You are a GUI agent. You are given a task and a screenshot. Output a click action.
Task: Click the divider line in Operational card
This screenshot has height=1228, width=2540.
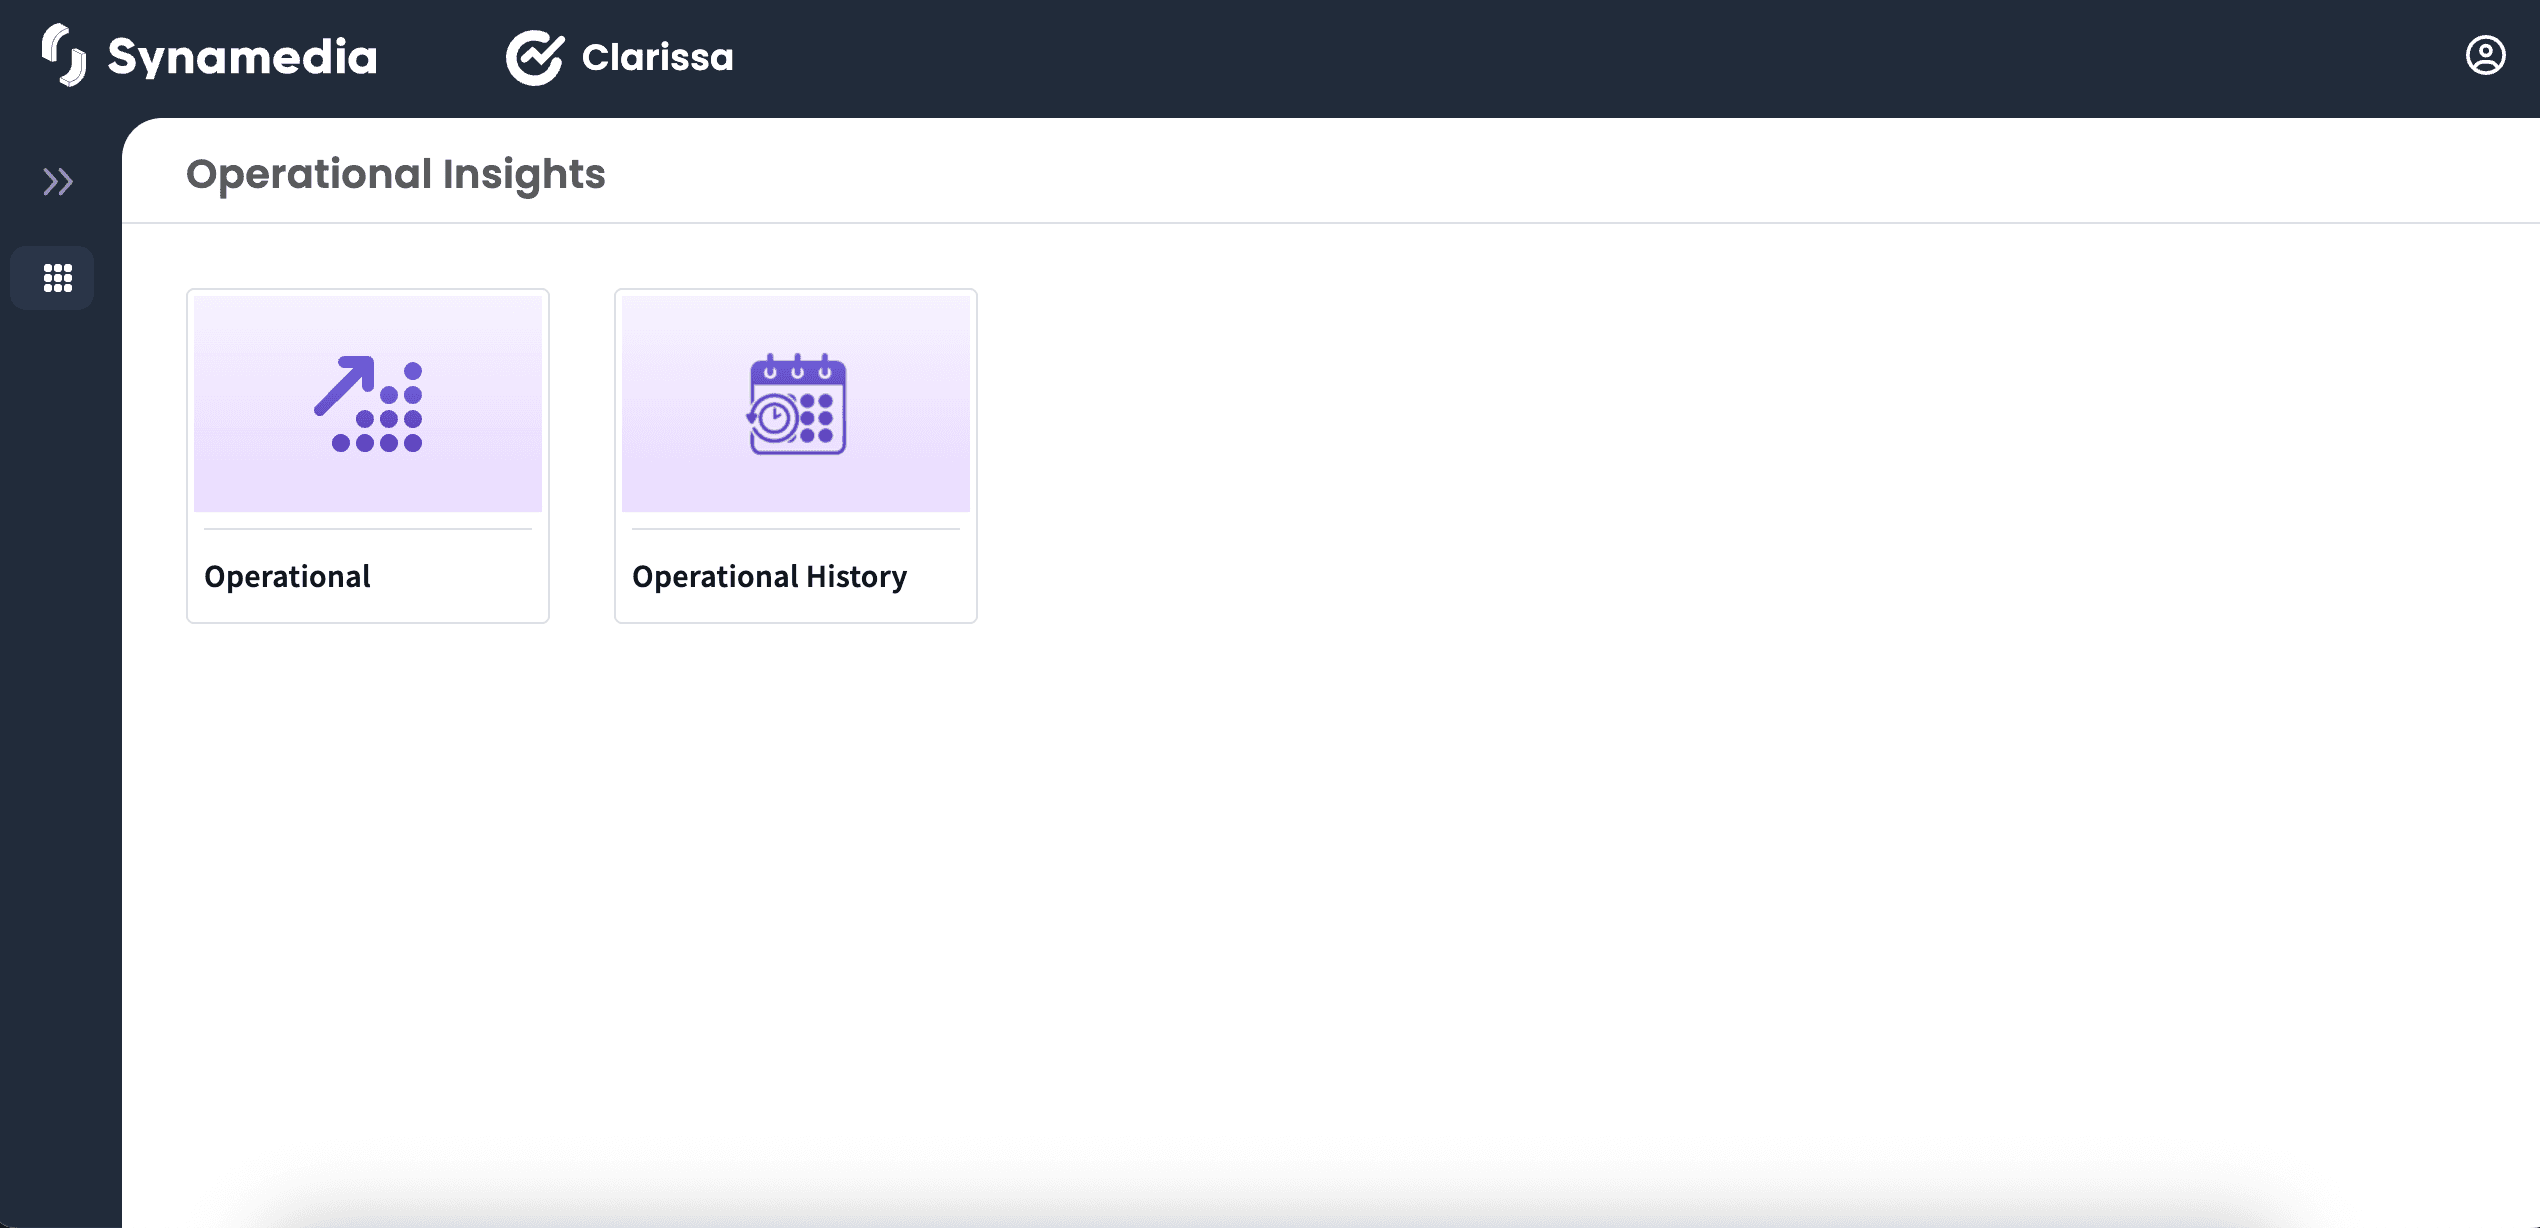click(367, 529)
